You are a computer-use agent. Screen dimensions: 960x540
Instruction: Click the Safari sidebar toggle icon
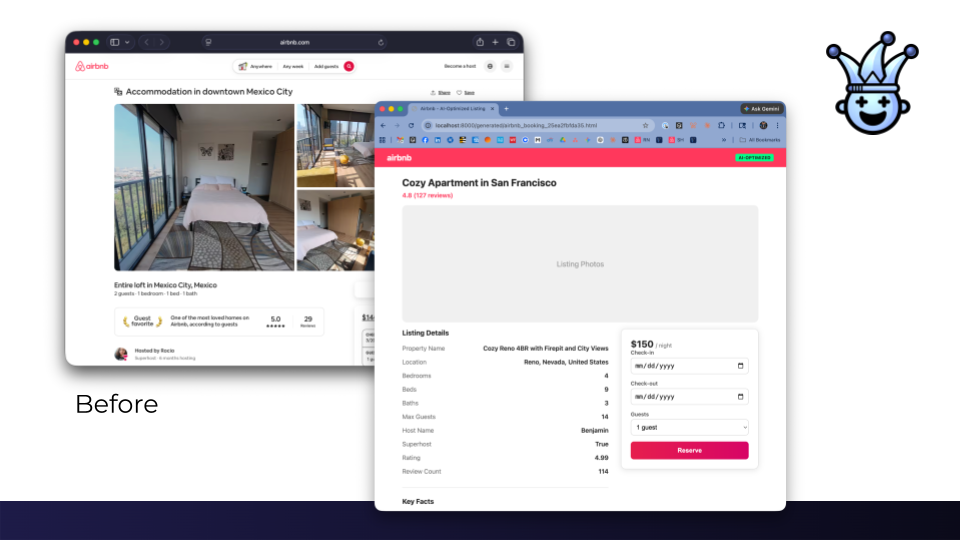point(115,42)
